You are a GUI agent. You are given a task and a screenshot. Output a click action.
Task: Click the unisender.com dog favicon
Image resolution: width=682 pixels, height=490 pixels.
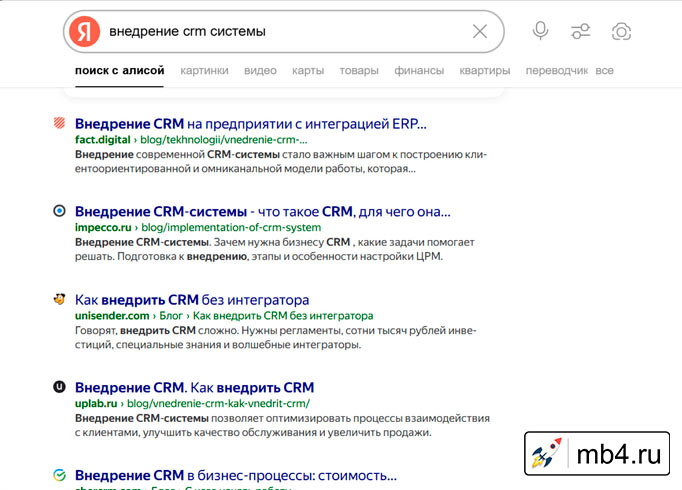[60, 299]
